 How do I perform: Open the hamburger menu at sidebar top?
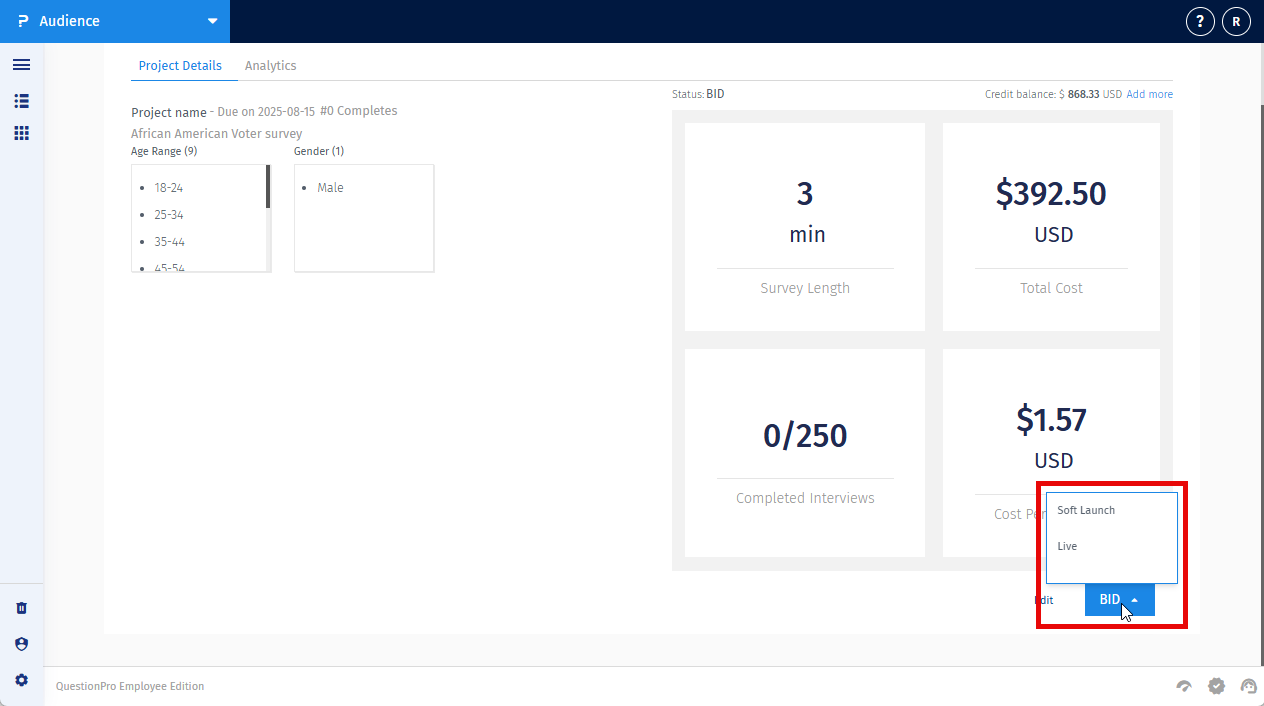tap(21, 64)
